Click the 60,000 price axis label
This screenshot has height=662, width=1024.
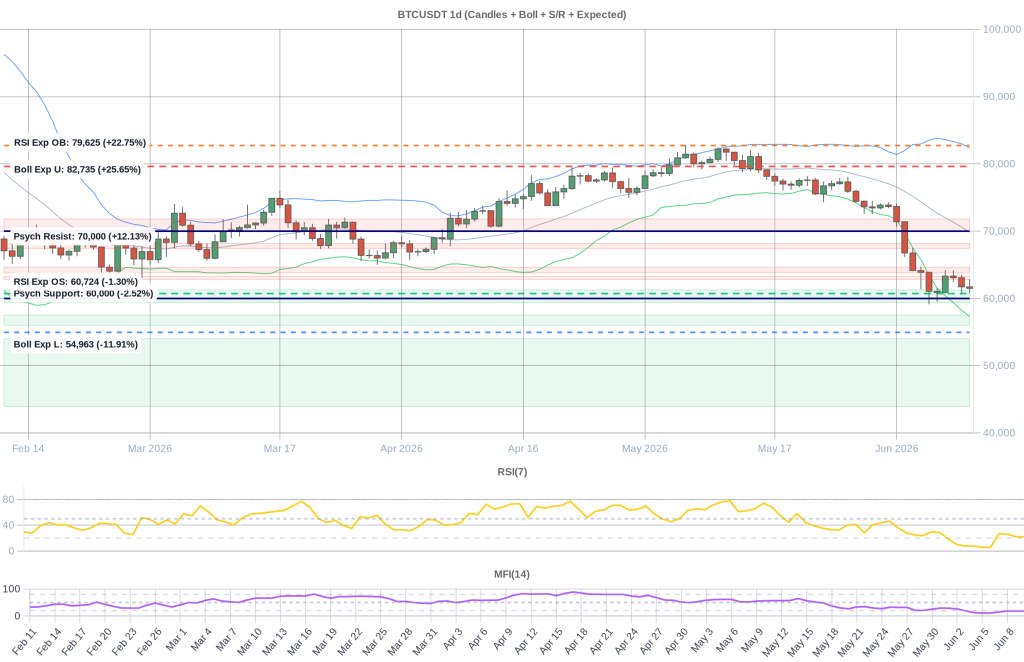click(999, 298)
